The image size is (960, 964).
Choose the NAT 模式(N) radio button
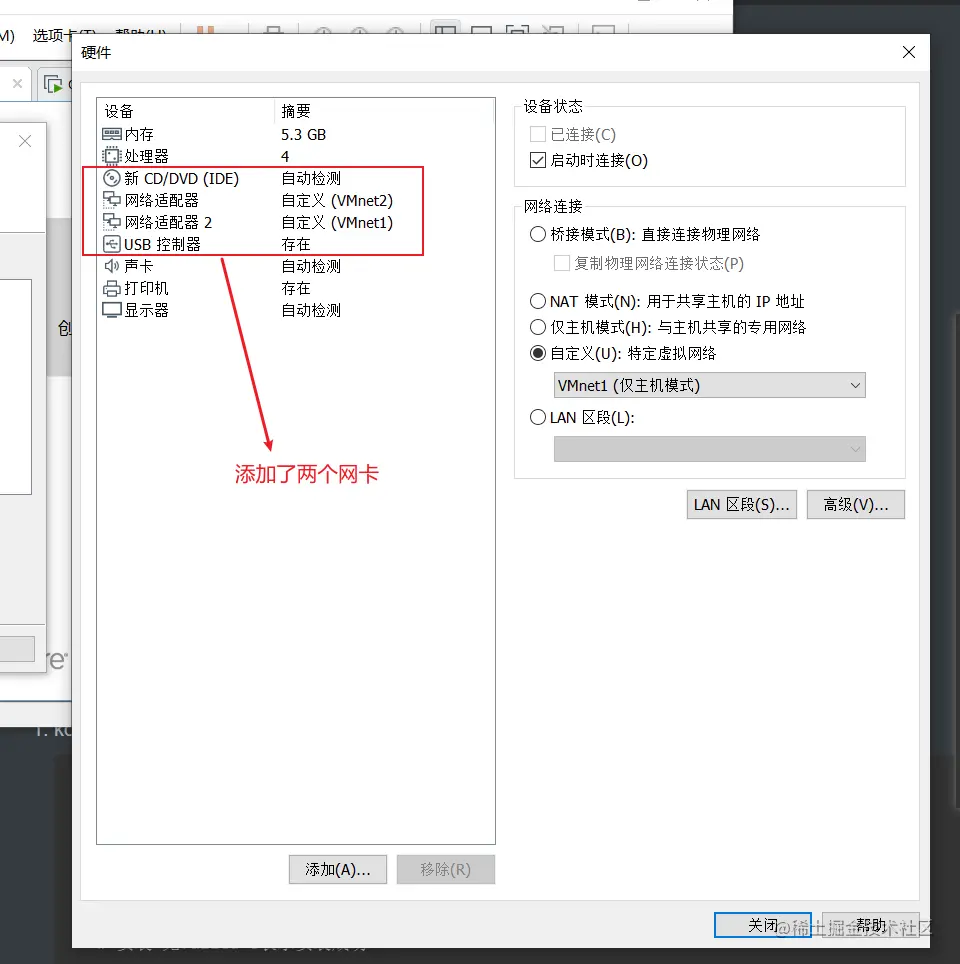(538, 301)
